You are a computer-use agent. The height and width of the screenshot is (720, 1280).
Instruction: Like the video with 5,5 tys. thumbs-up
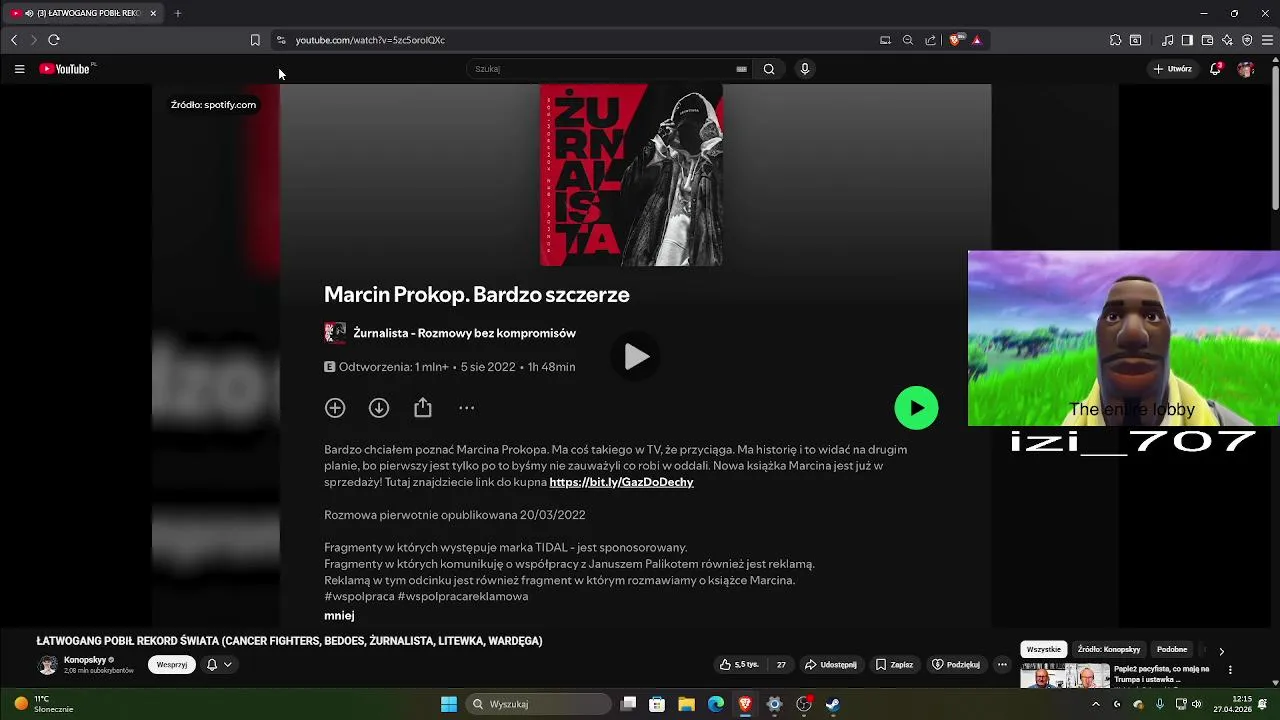tap(740, 665)
